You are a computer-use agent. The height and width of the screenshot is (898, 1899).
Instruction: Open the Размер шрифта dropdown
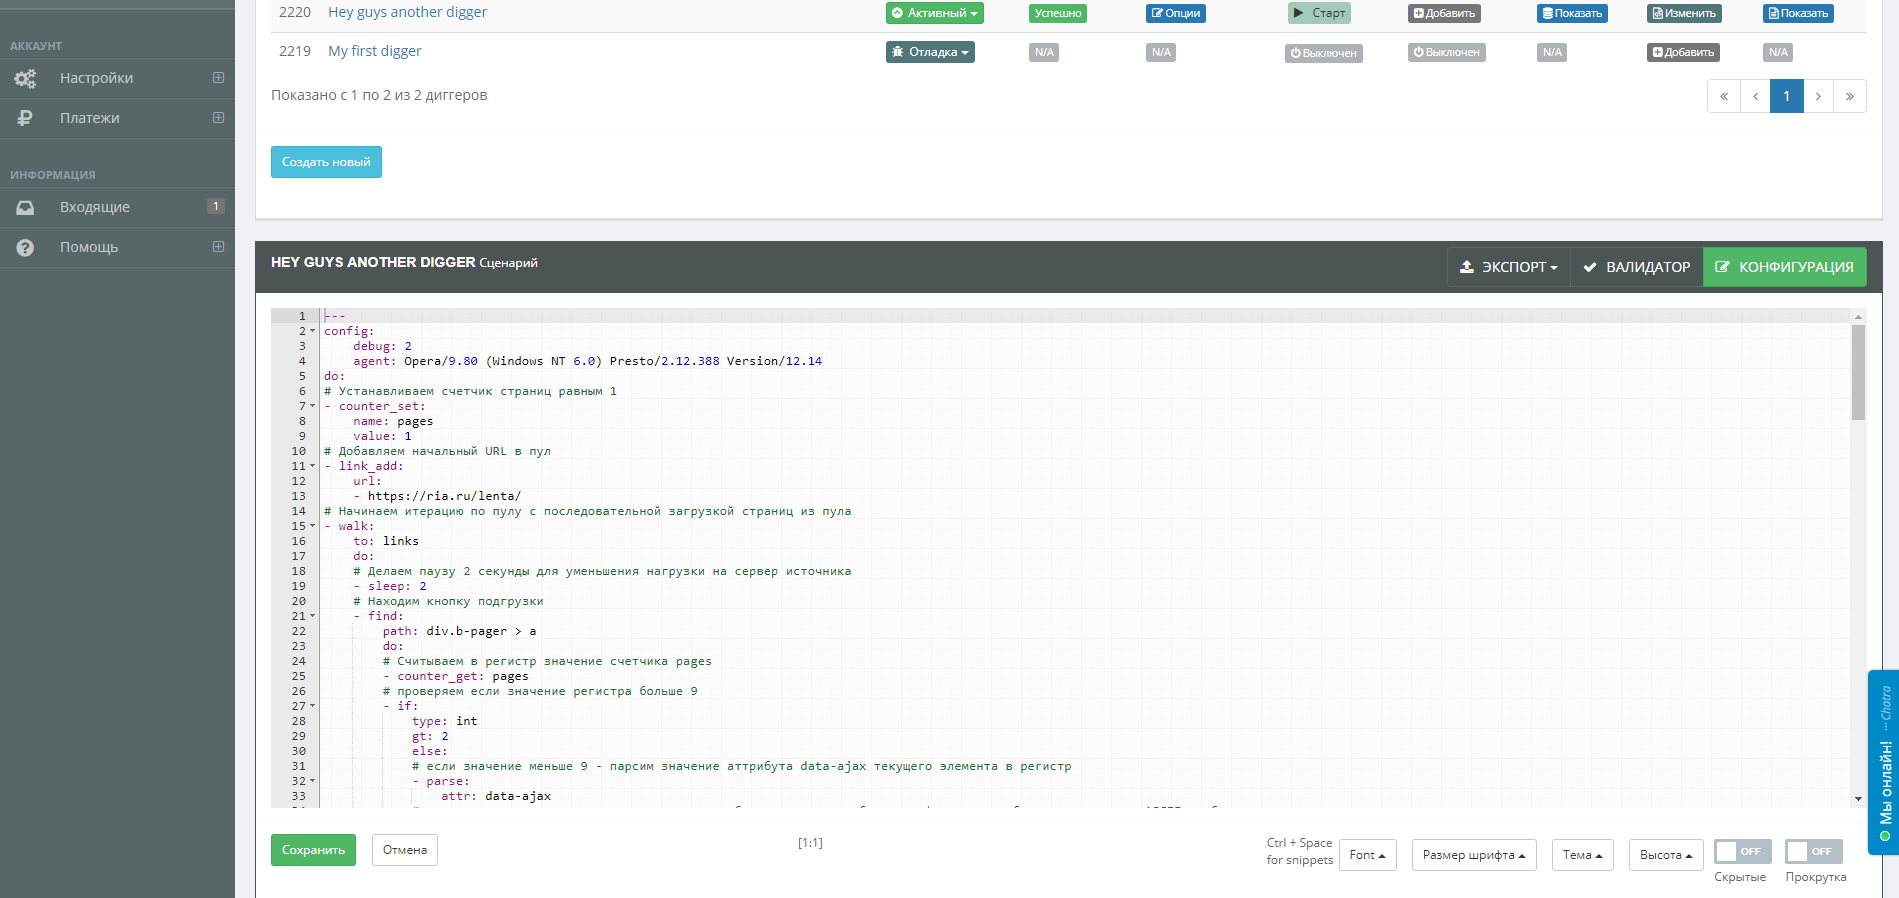(1474, 855)
